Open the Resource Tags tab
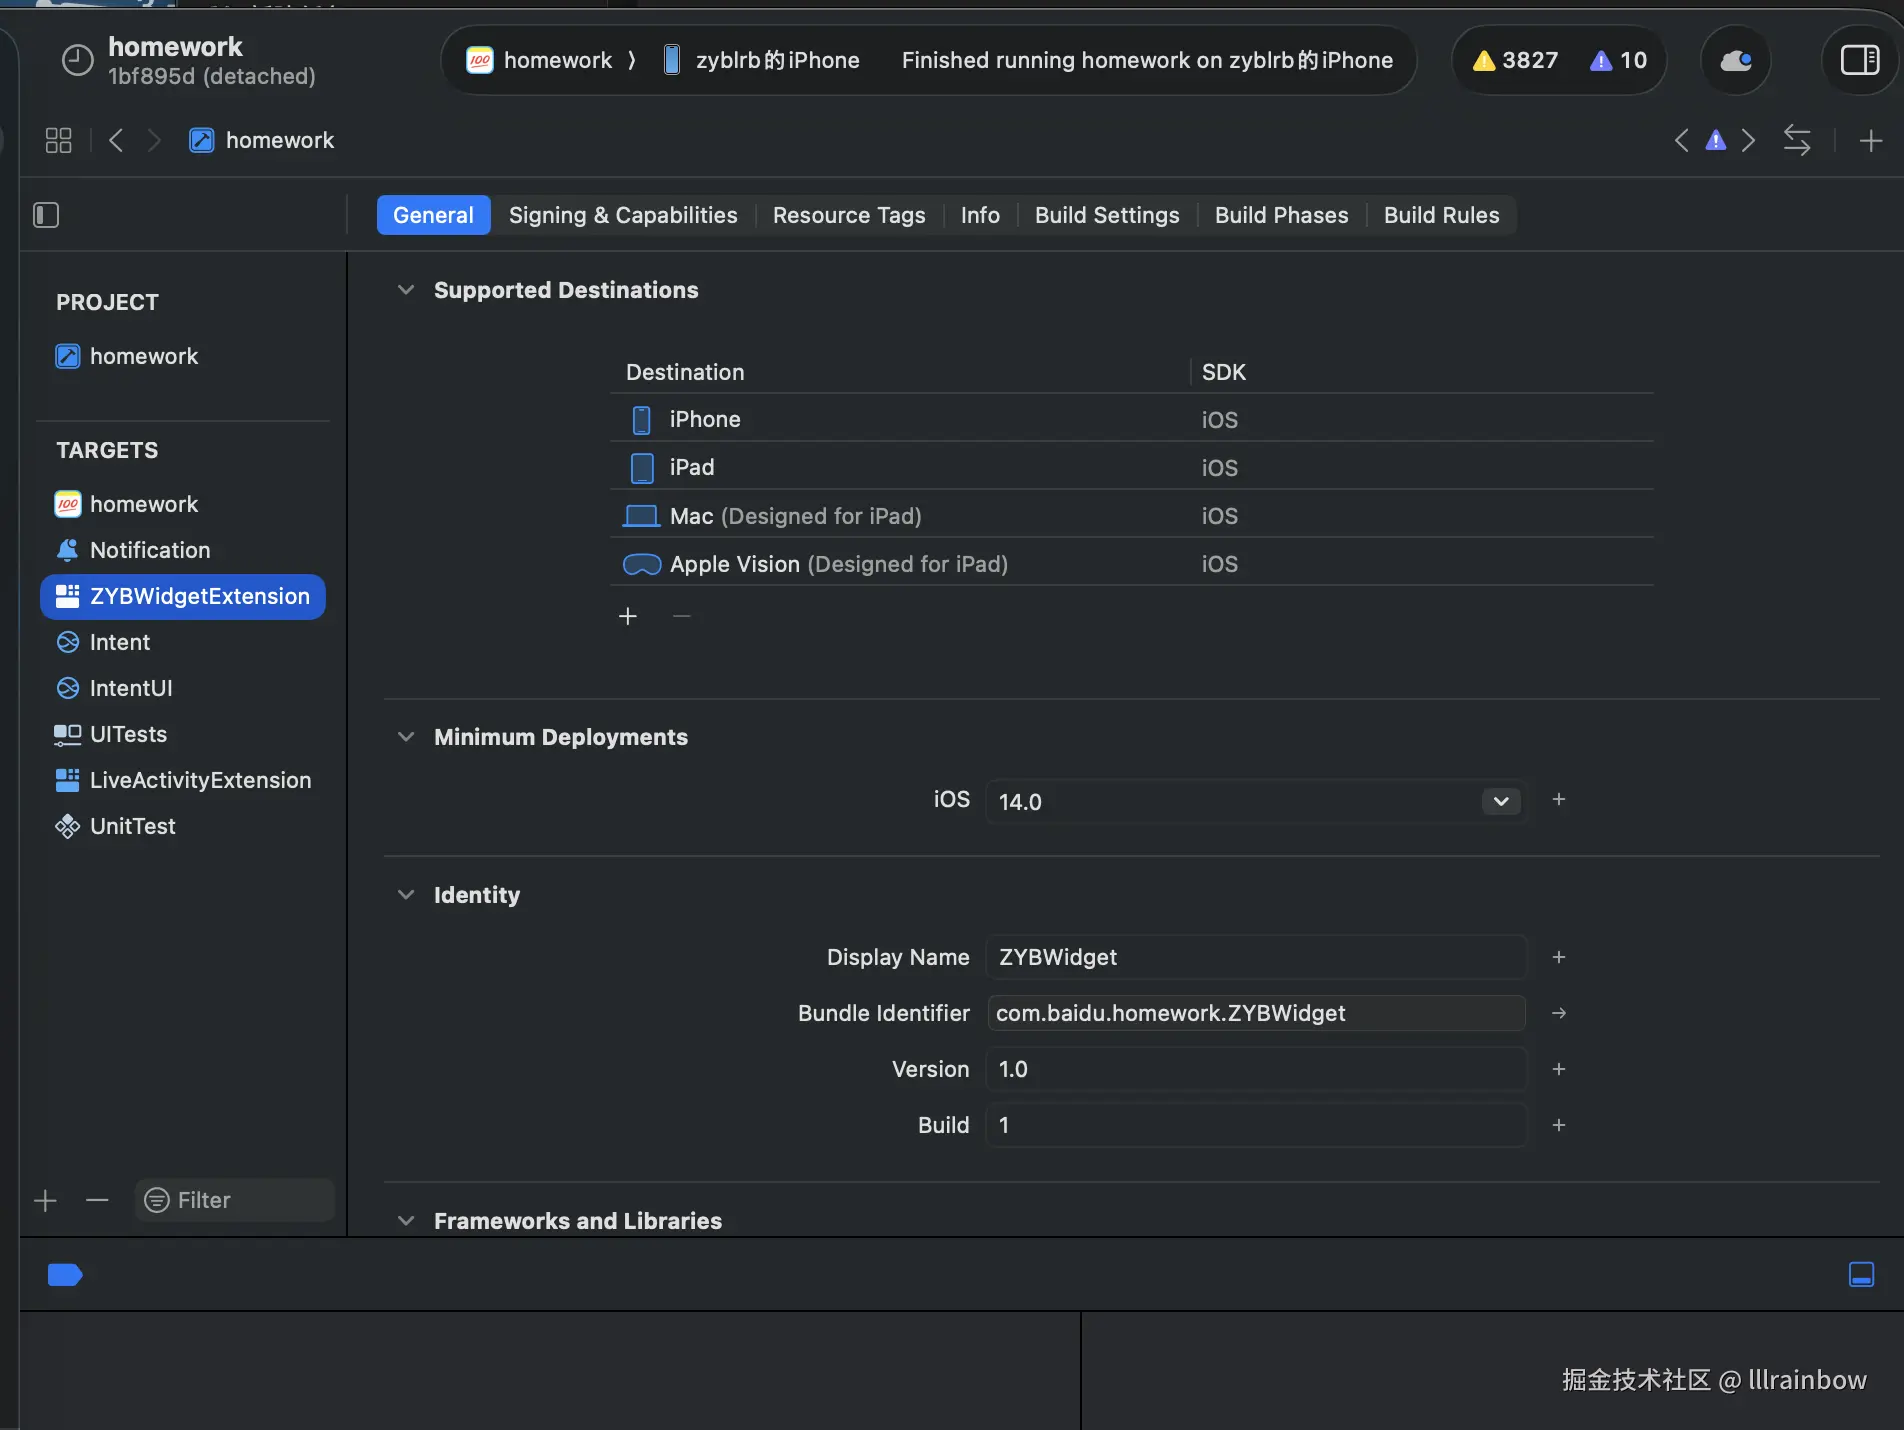This screenshot has height=1430, width=1904. (x=849, y=215)
